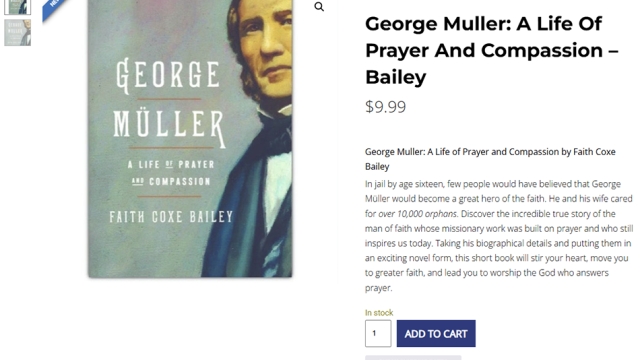The height and width of the screenshot is (360, 640).
Task: Click the blue NEW ribbon badge
Action: (54, 8)
